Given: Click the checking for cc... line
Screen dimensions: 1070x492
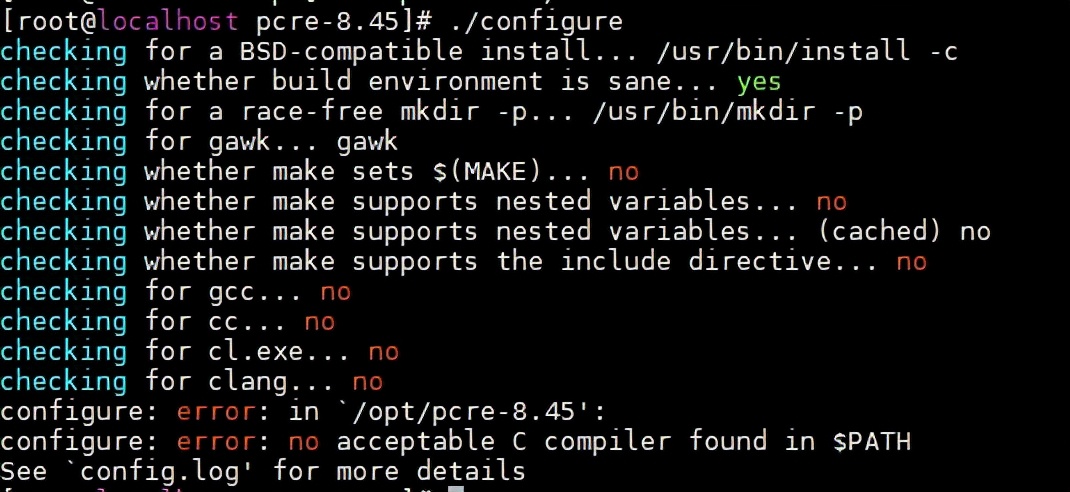Looking at the screenshot, I should 168,322.
